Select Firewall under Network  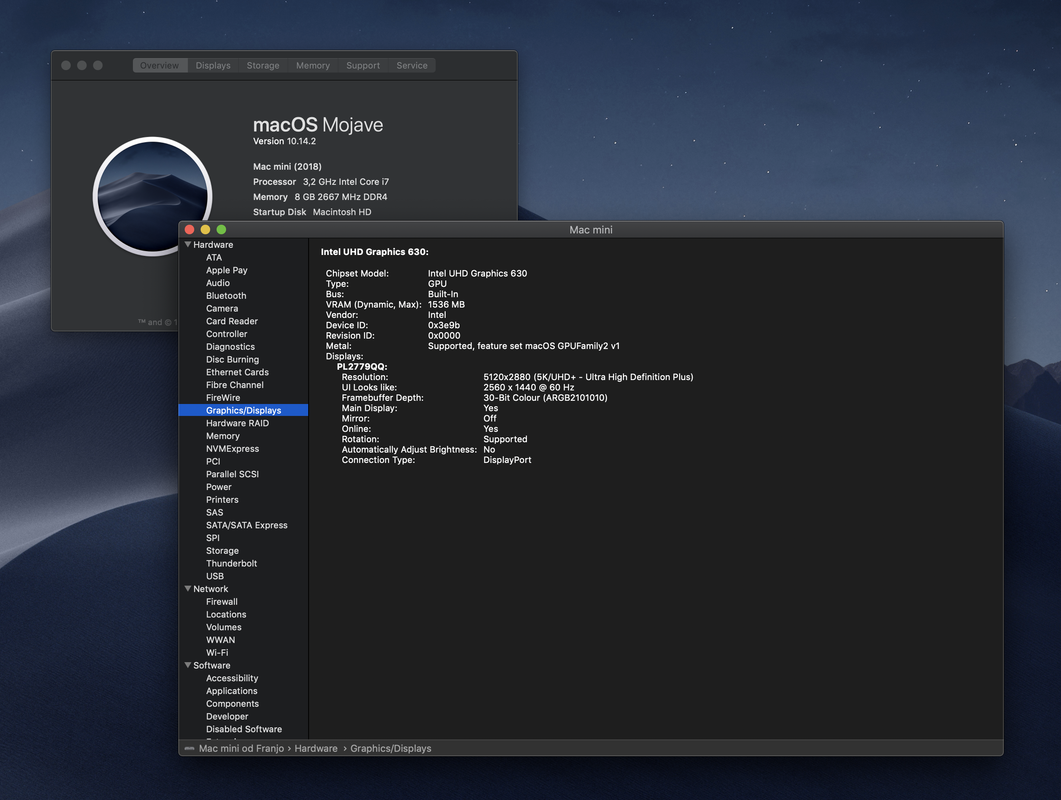(222, 602)
